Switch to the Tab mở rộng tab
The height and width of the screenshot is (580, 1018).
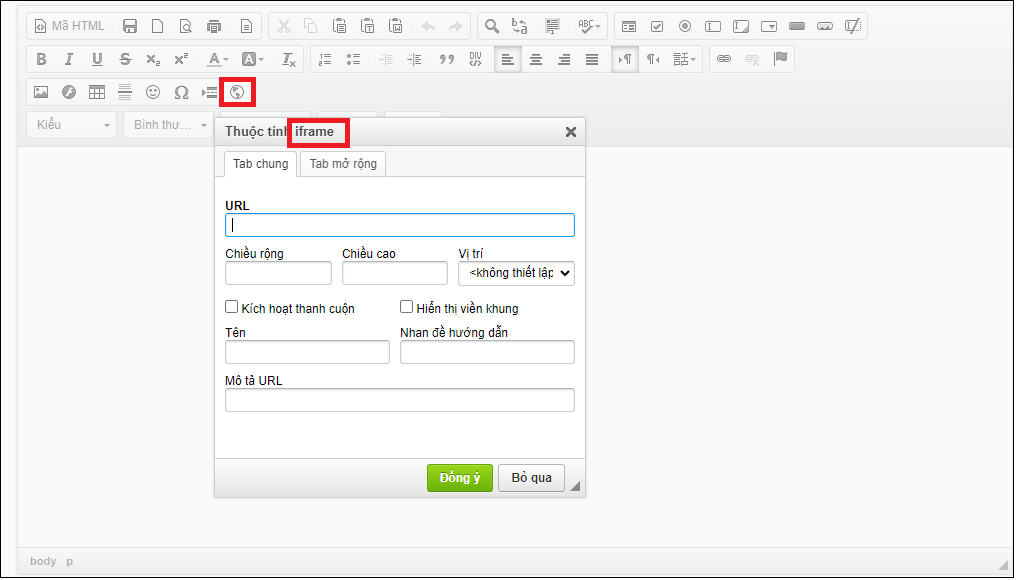tap(343, 163)
